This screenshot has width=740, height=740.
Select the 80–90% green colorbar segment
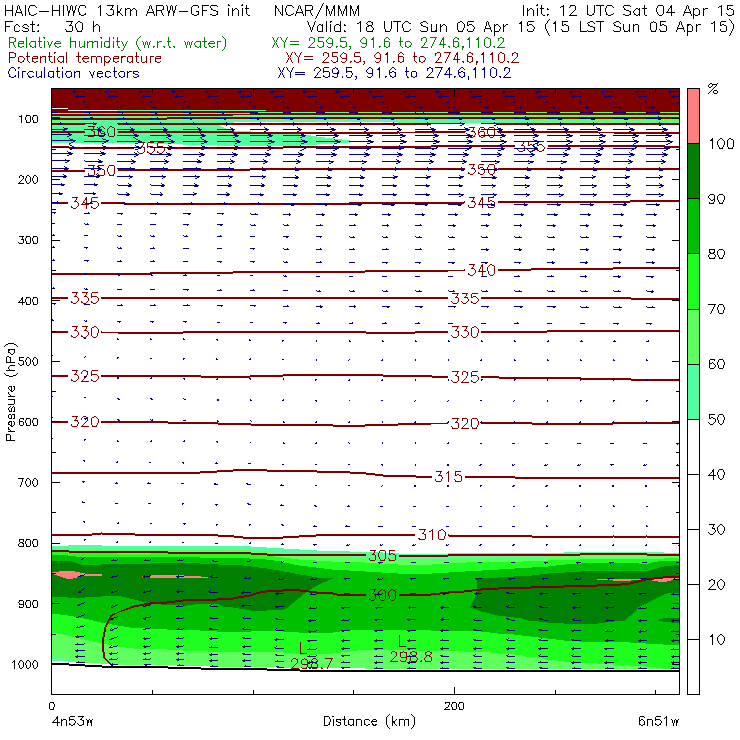coord(693,226)
